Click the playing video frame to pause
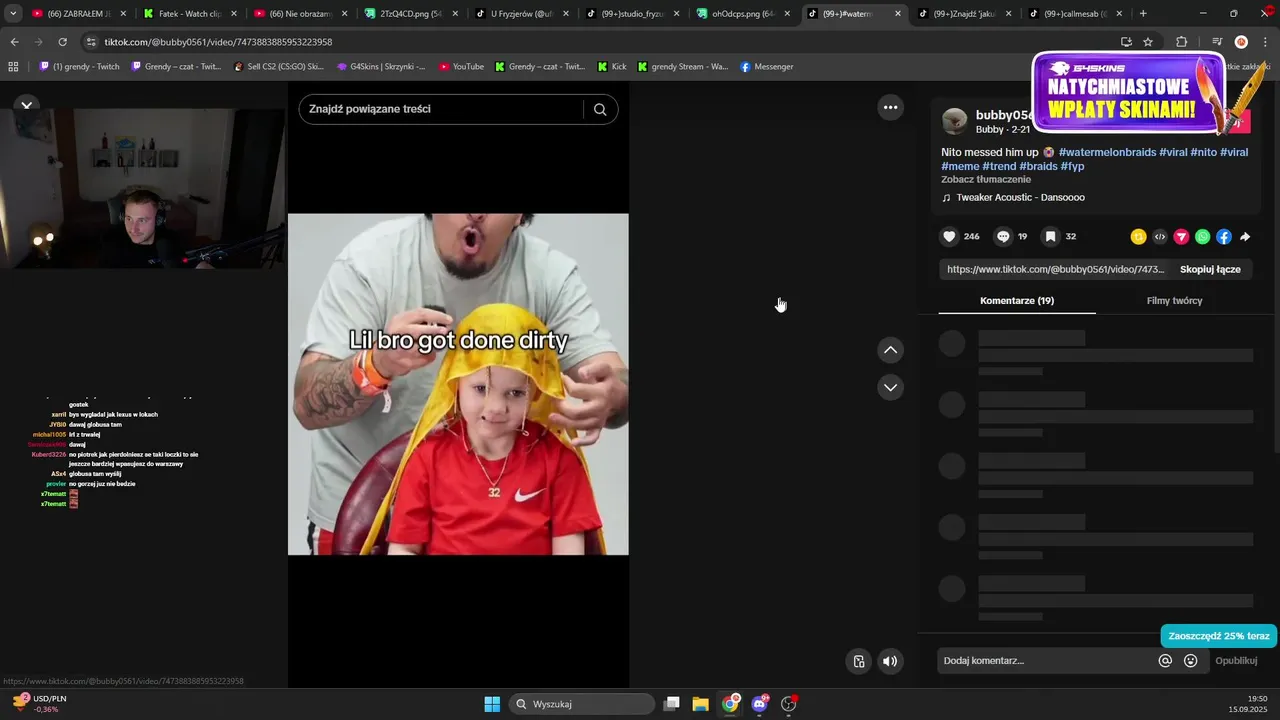The height and width of the screenshot is (720, 1280). [x=458, y=384]
